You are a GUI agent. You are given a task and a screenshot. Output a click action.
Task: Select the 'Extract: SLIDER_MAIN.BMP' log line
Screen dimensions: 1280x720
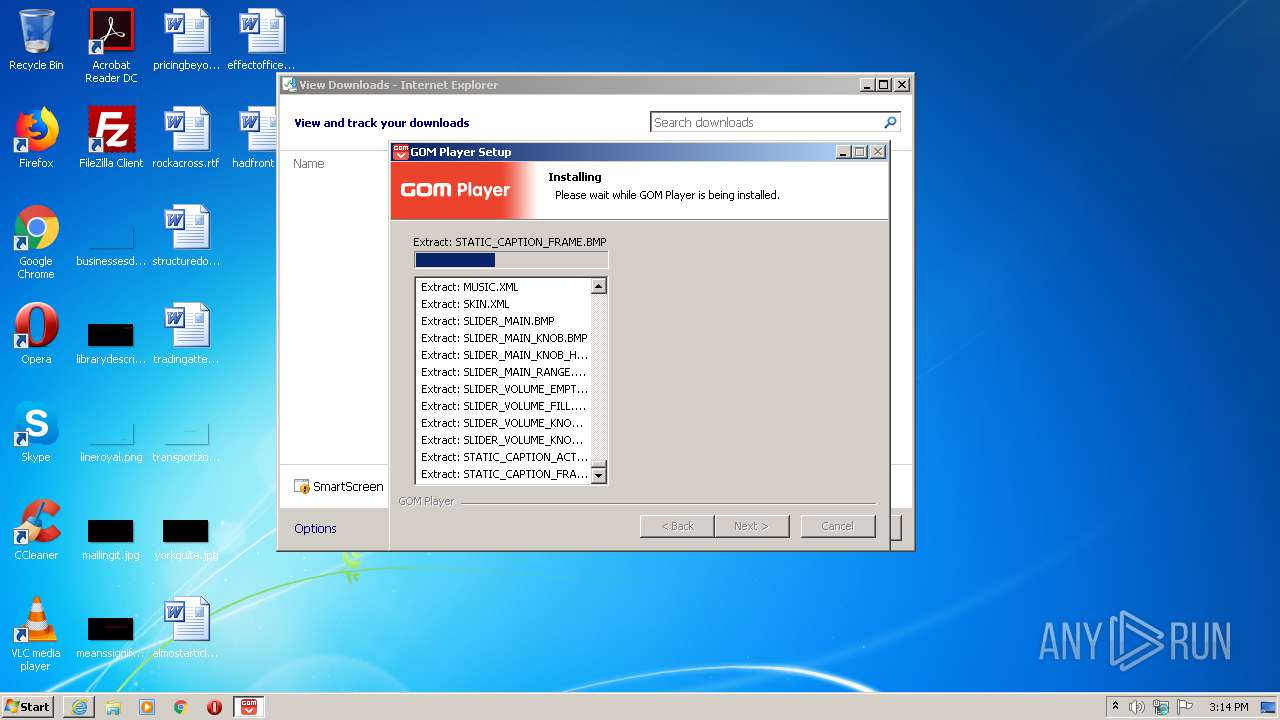pos(488,321)
